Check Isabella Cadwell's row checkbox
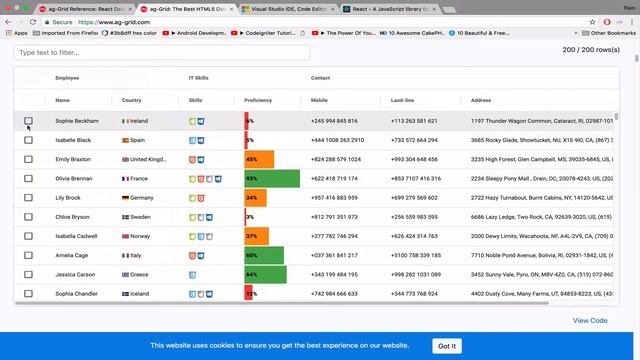This screenshot has height=360, width=640. 28,236
